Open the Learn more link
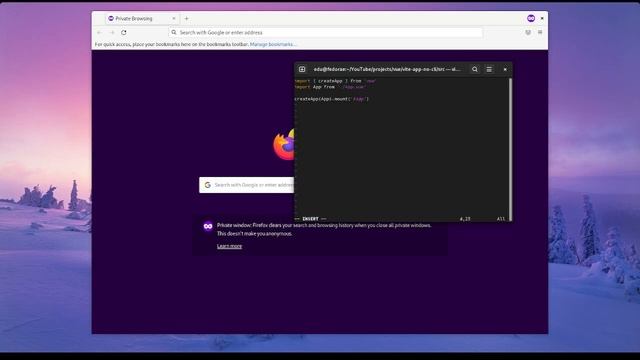Image resolution: width=640 pixels, height=360 pixels. pos(229,246)
